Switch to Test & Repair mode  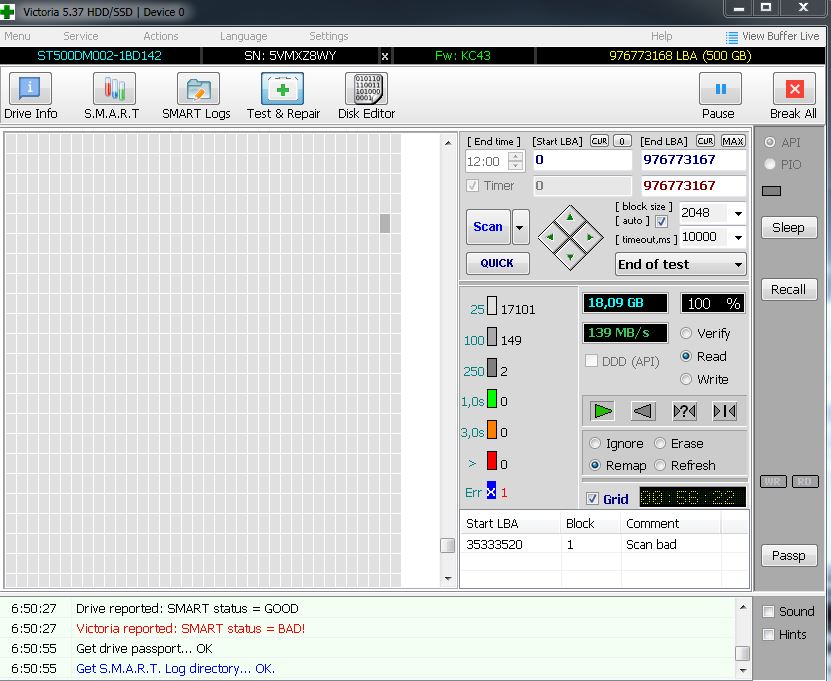click(283, 96)
